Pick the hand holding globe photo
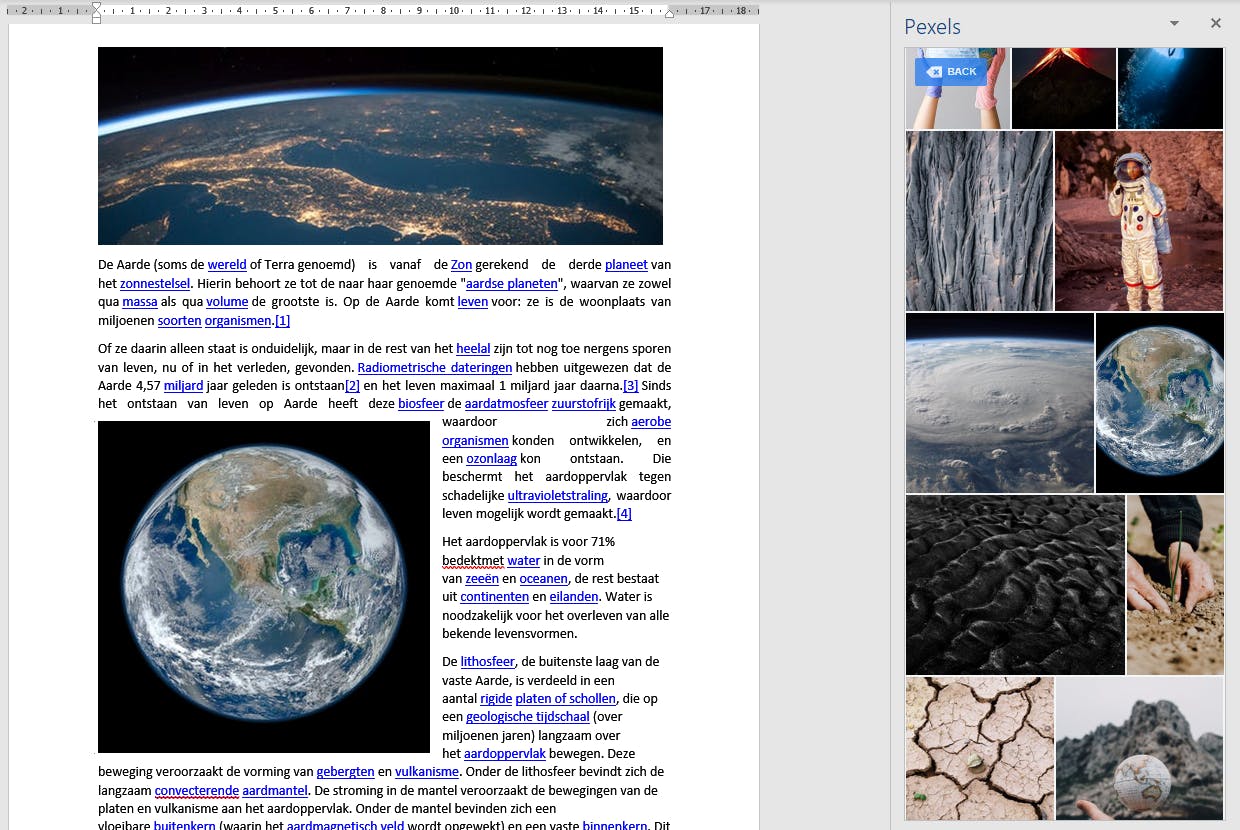The height and width of the screenshot is (830, 1240). [x=1139, y=748]
